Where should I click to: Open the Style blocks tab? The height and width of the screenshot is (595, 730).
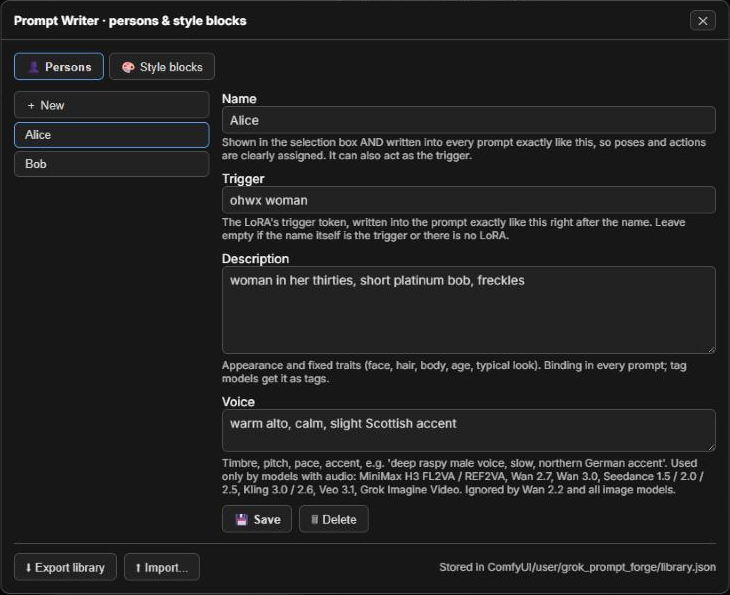pos(162,67)
